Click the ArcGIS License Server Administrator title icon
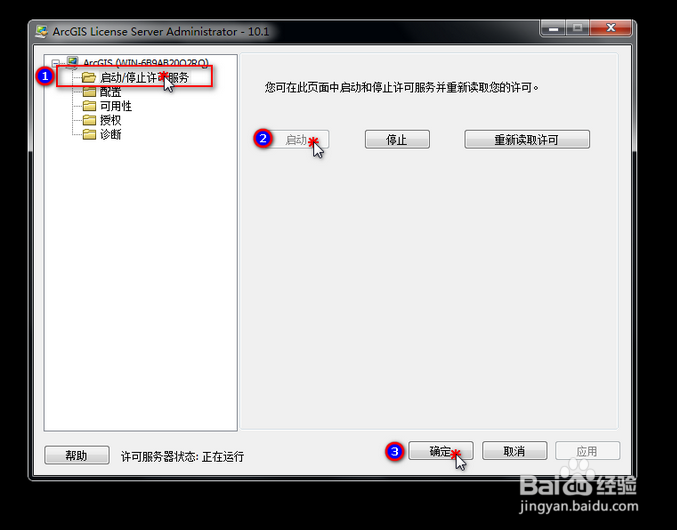The height and width of the screenshot is (530, 677). pyautogui.click(x=42, y=32)
